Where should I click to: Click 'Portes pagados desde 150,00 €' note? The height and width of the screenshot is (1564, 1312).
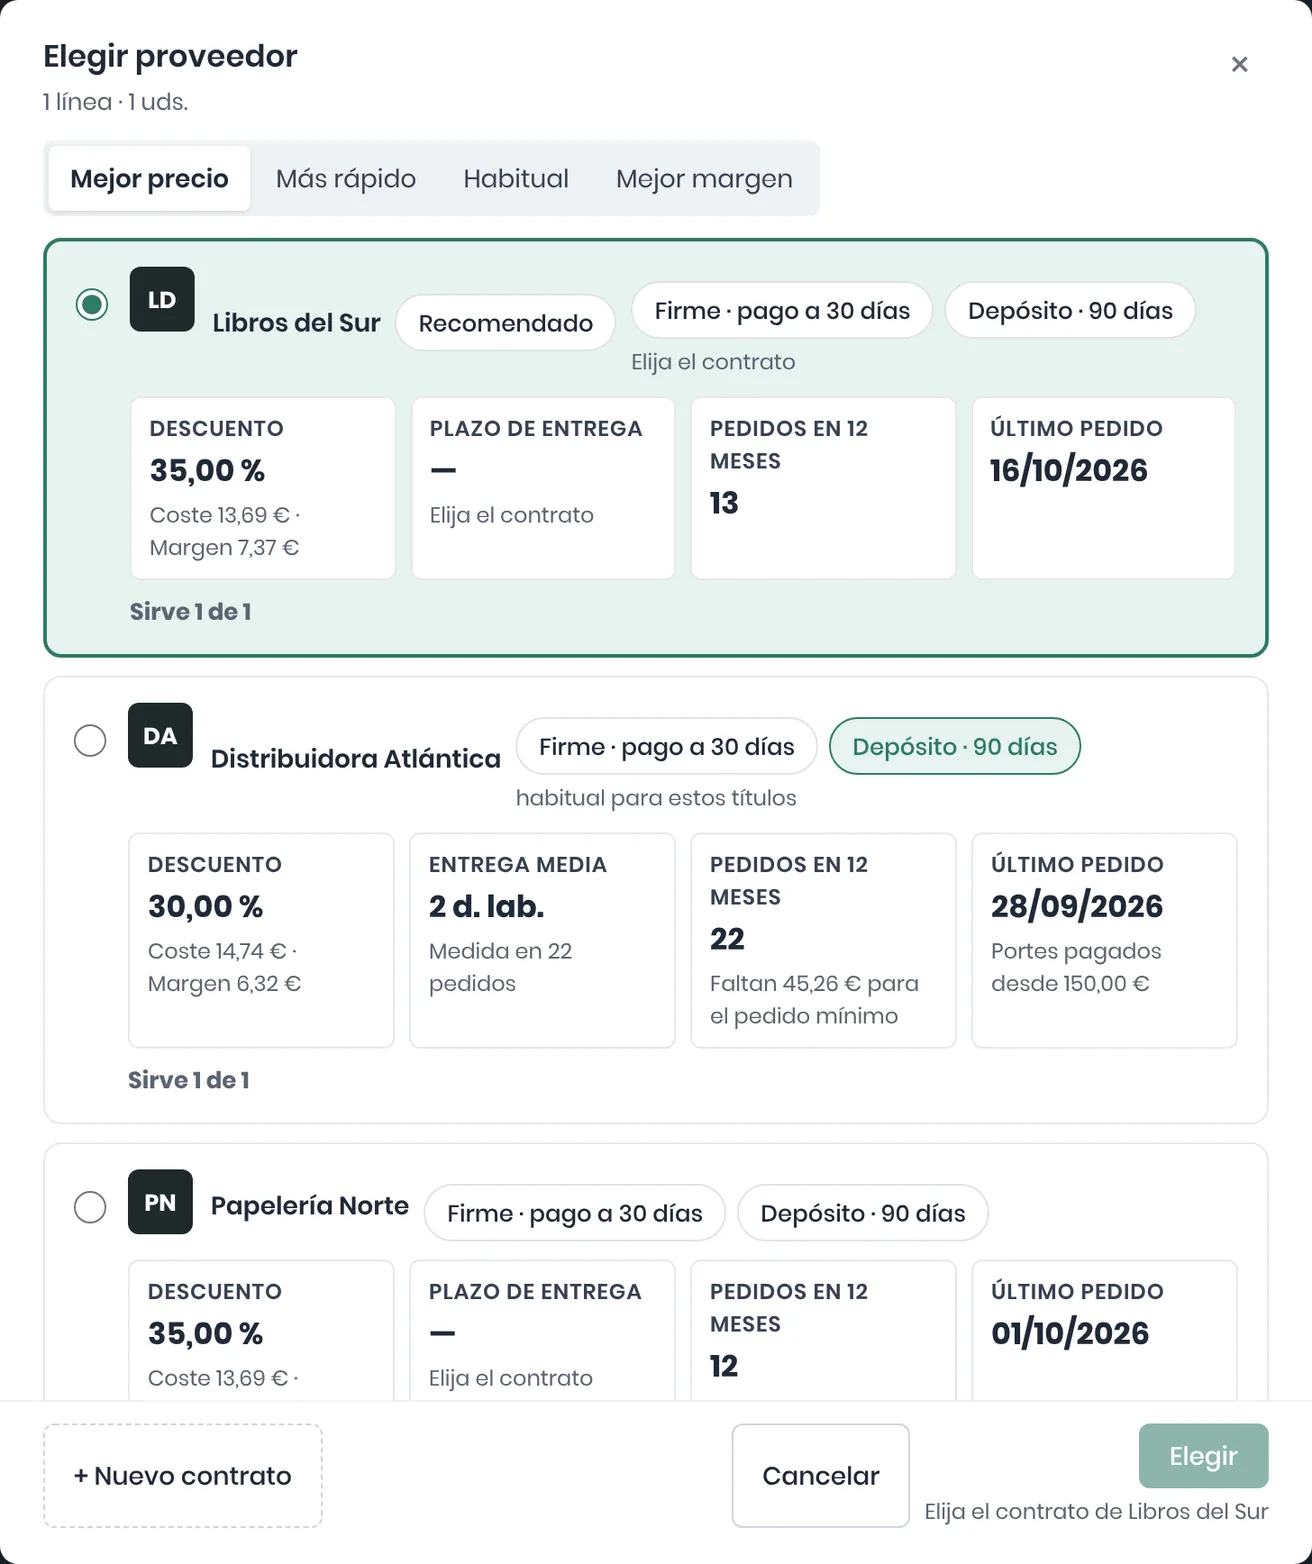1076,967
